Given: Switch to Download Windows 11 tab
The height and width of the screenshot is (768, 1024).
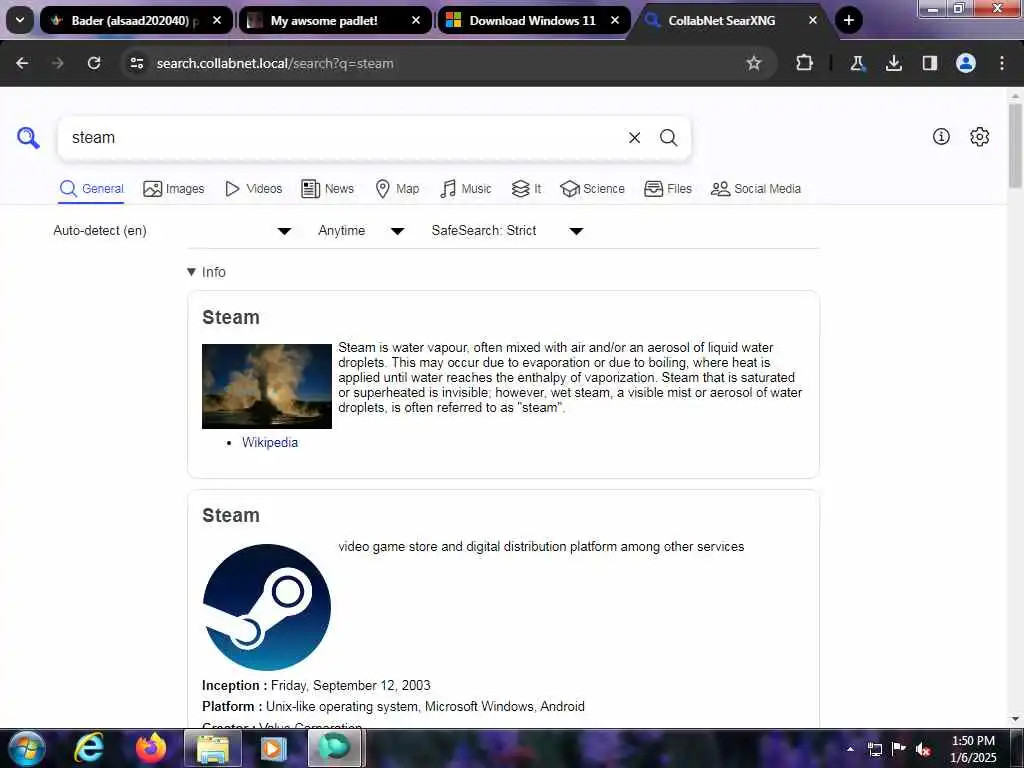Looking at the screenshot, I should coord(533,20).
